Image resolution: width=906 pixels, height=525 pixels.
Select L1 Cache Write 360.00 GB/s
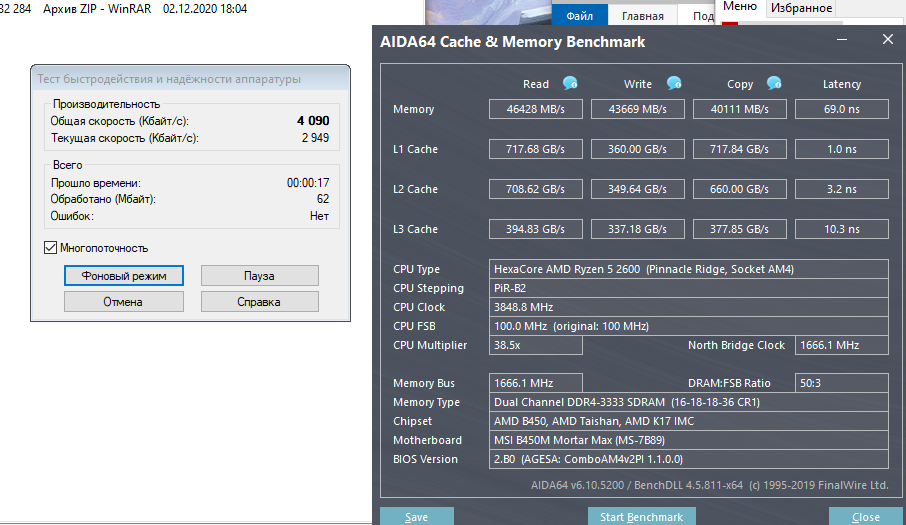point(637,149)
